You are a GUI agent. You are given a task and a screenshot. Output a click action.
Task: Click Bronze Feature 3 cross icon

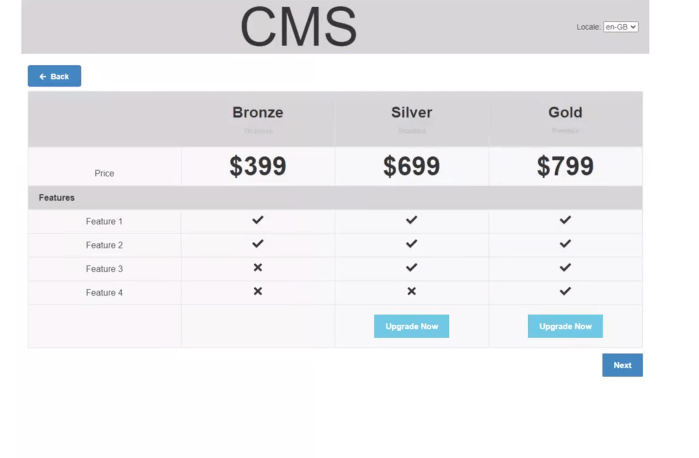pos(258,268)
